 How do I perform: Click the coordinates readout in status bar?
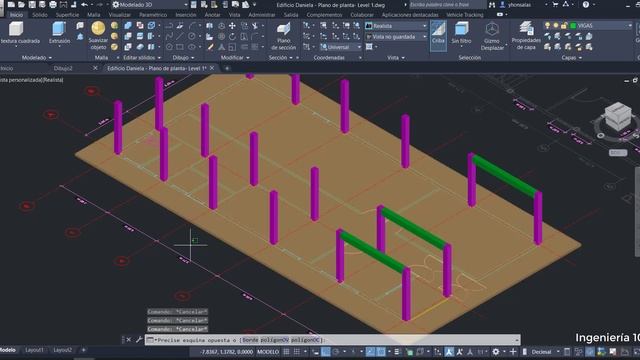pos(226,351)
